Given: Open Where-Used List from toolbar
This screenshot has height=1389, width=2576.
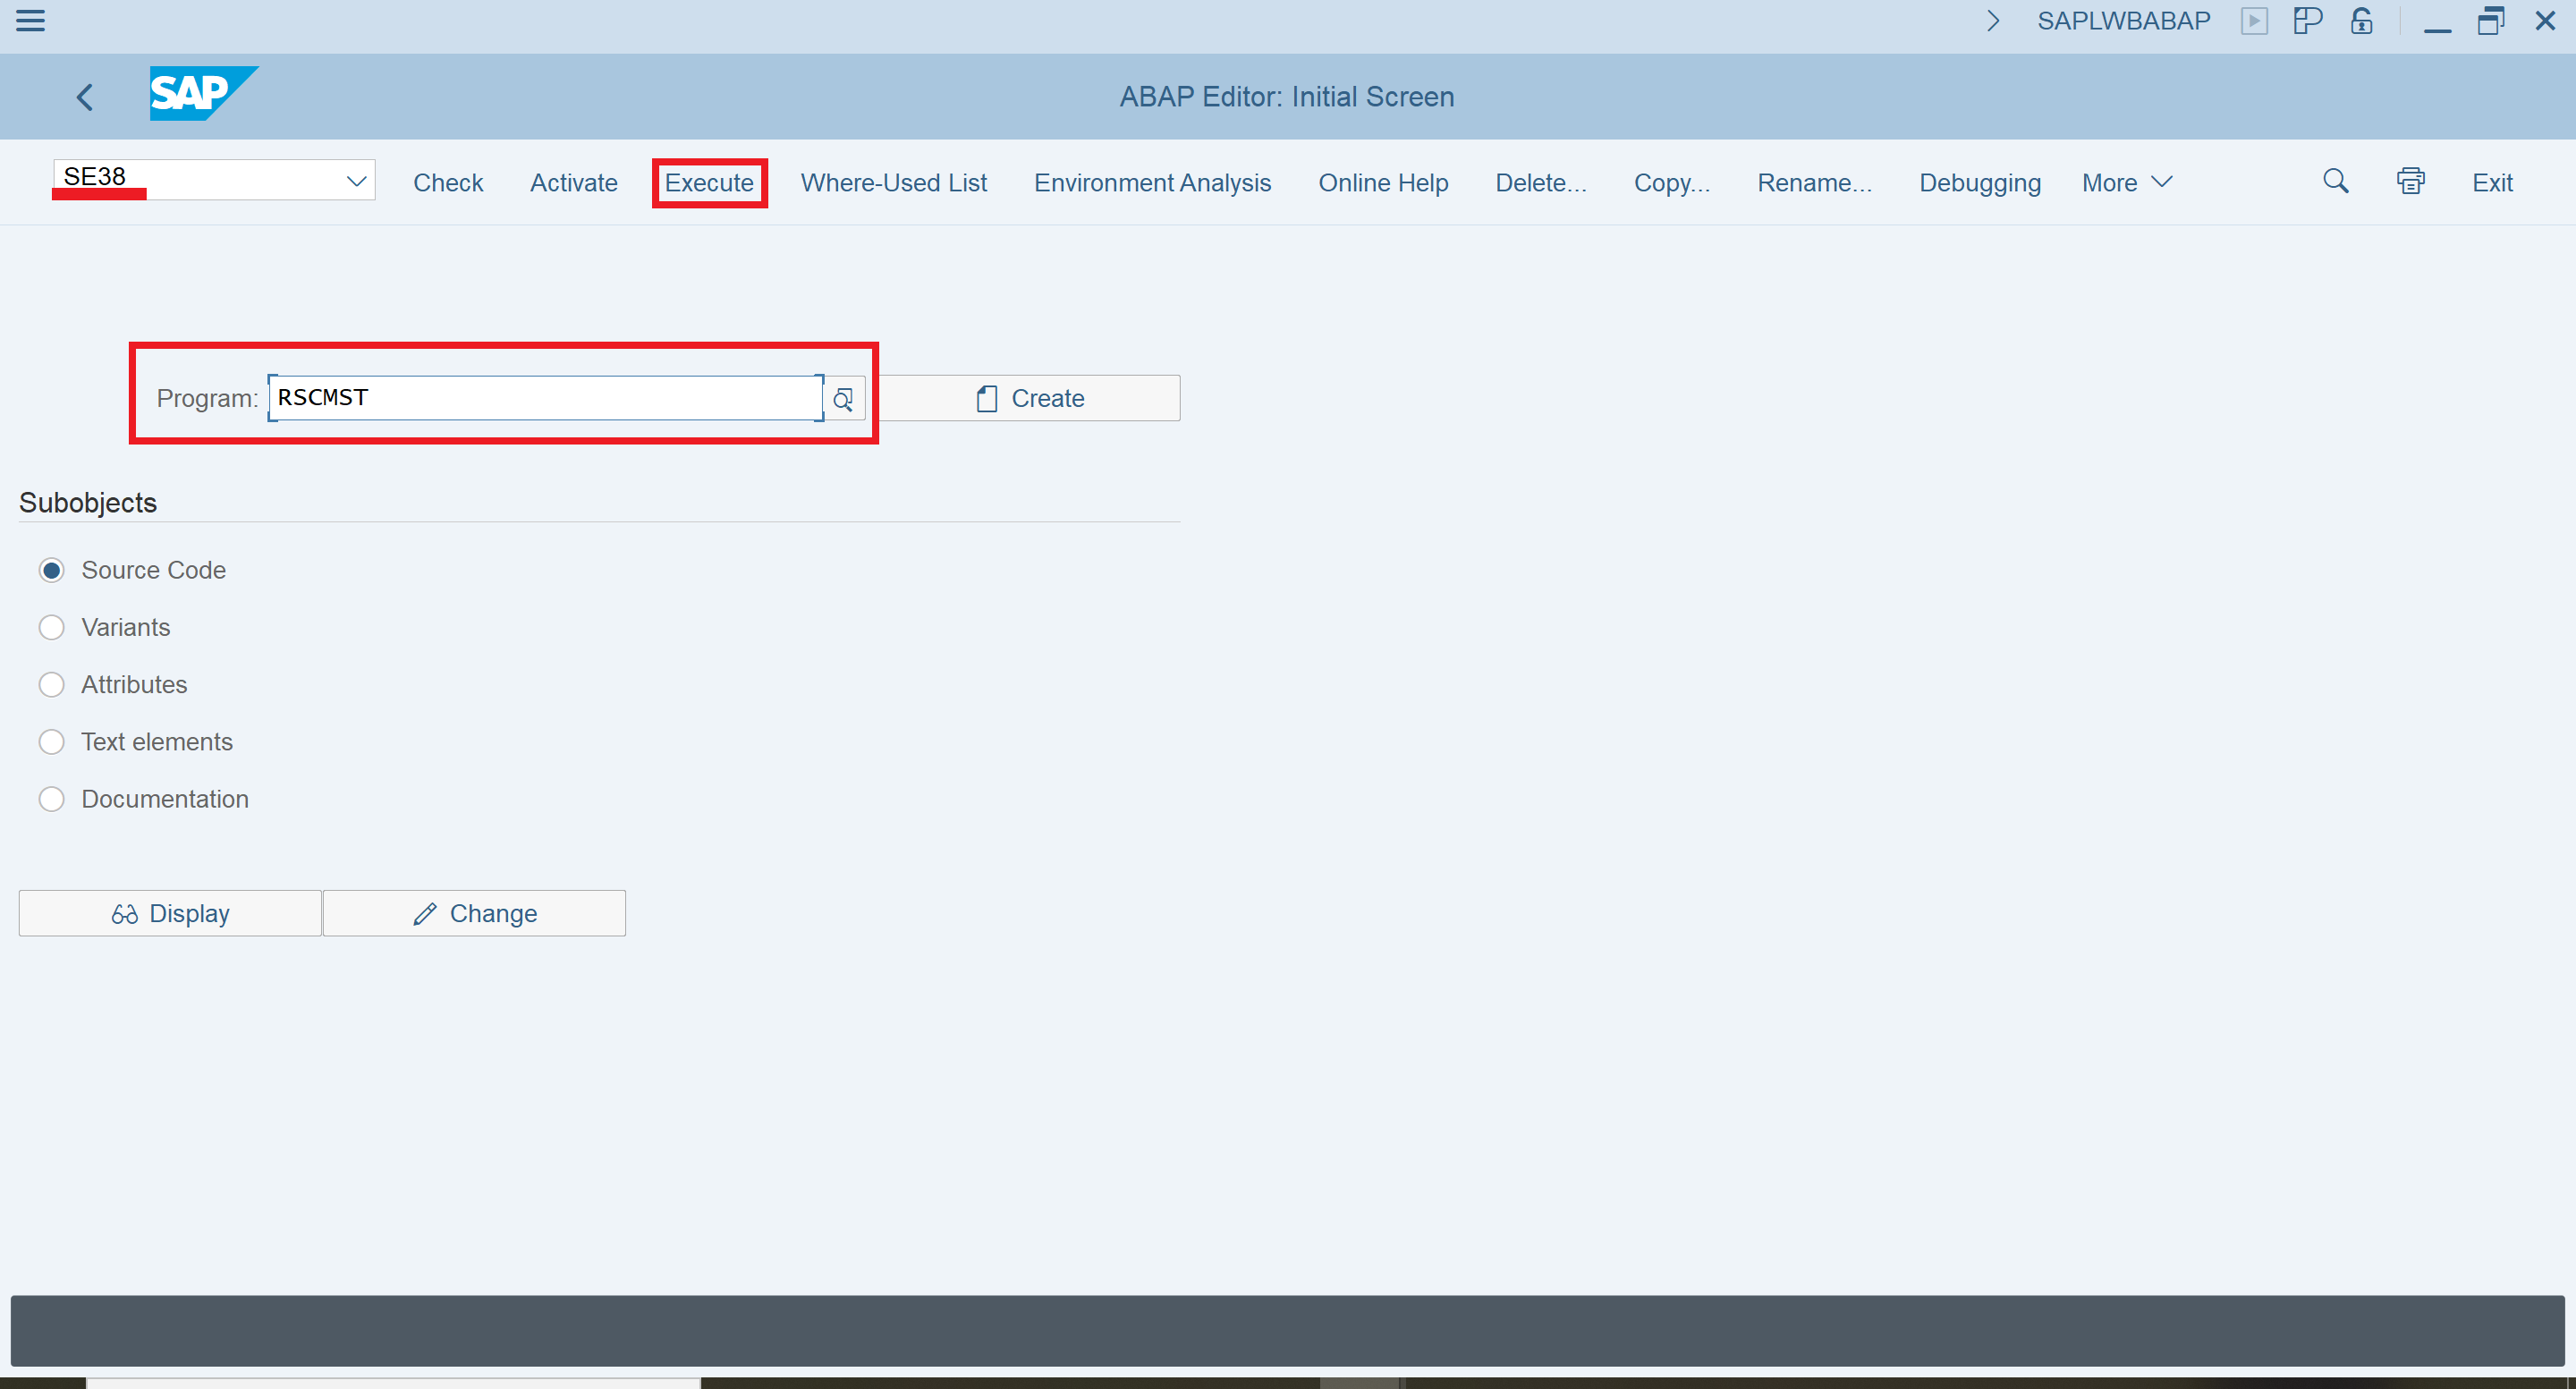Looking at the screenshot, I should 893,183.
